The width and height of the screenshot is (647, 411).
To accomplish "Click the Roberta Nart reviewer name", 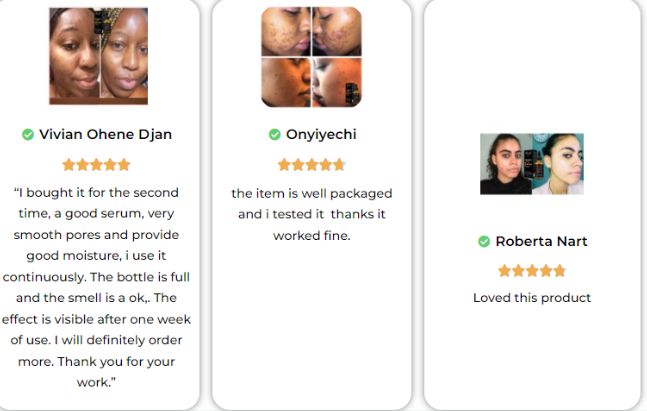I will point(541,241).
